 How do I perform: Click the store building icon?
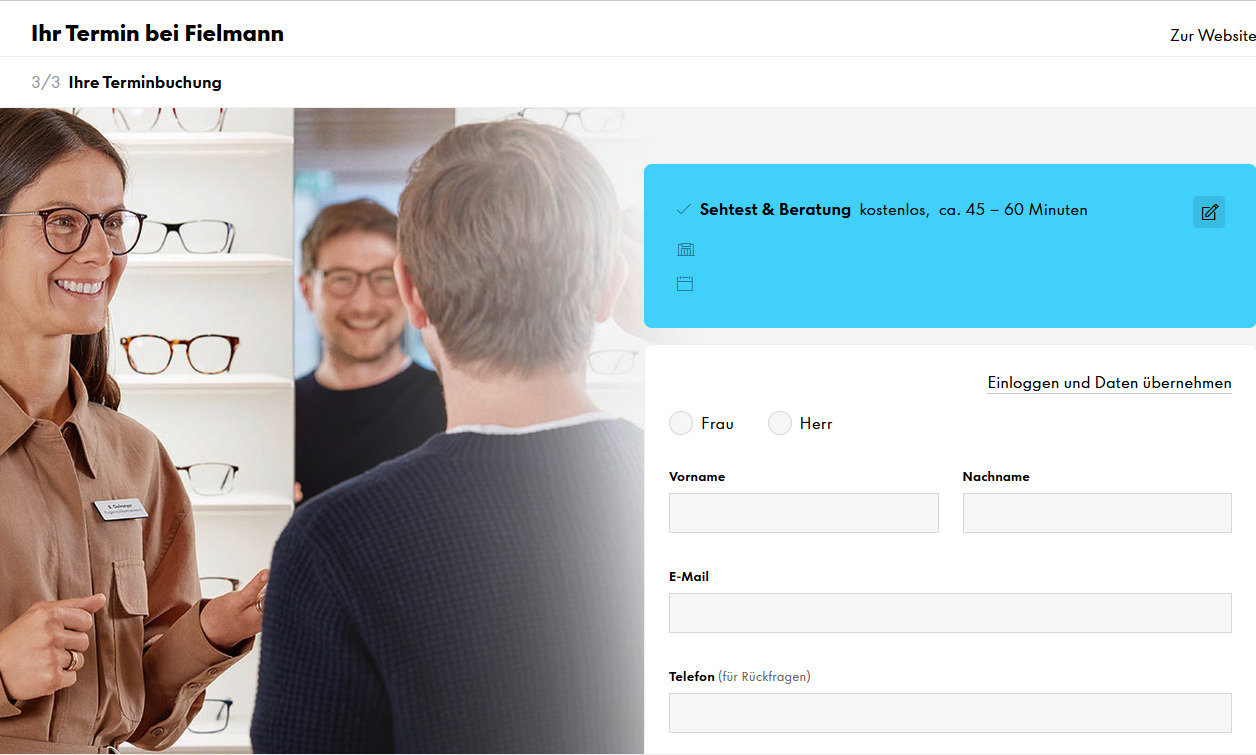[685, 249]
